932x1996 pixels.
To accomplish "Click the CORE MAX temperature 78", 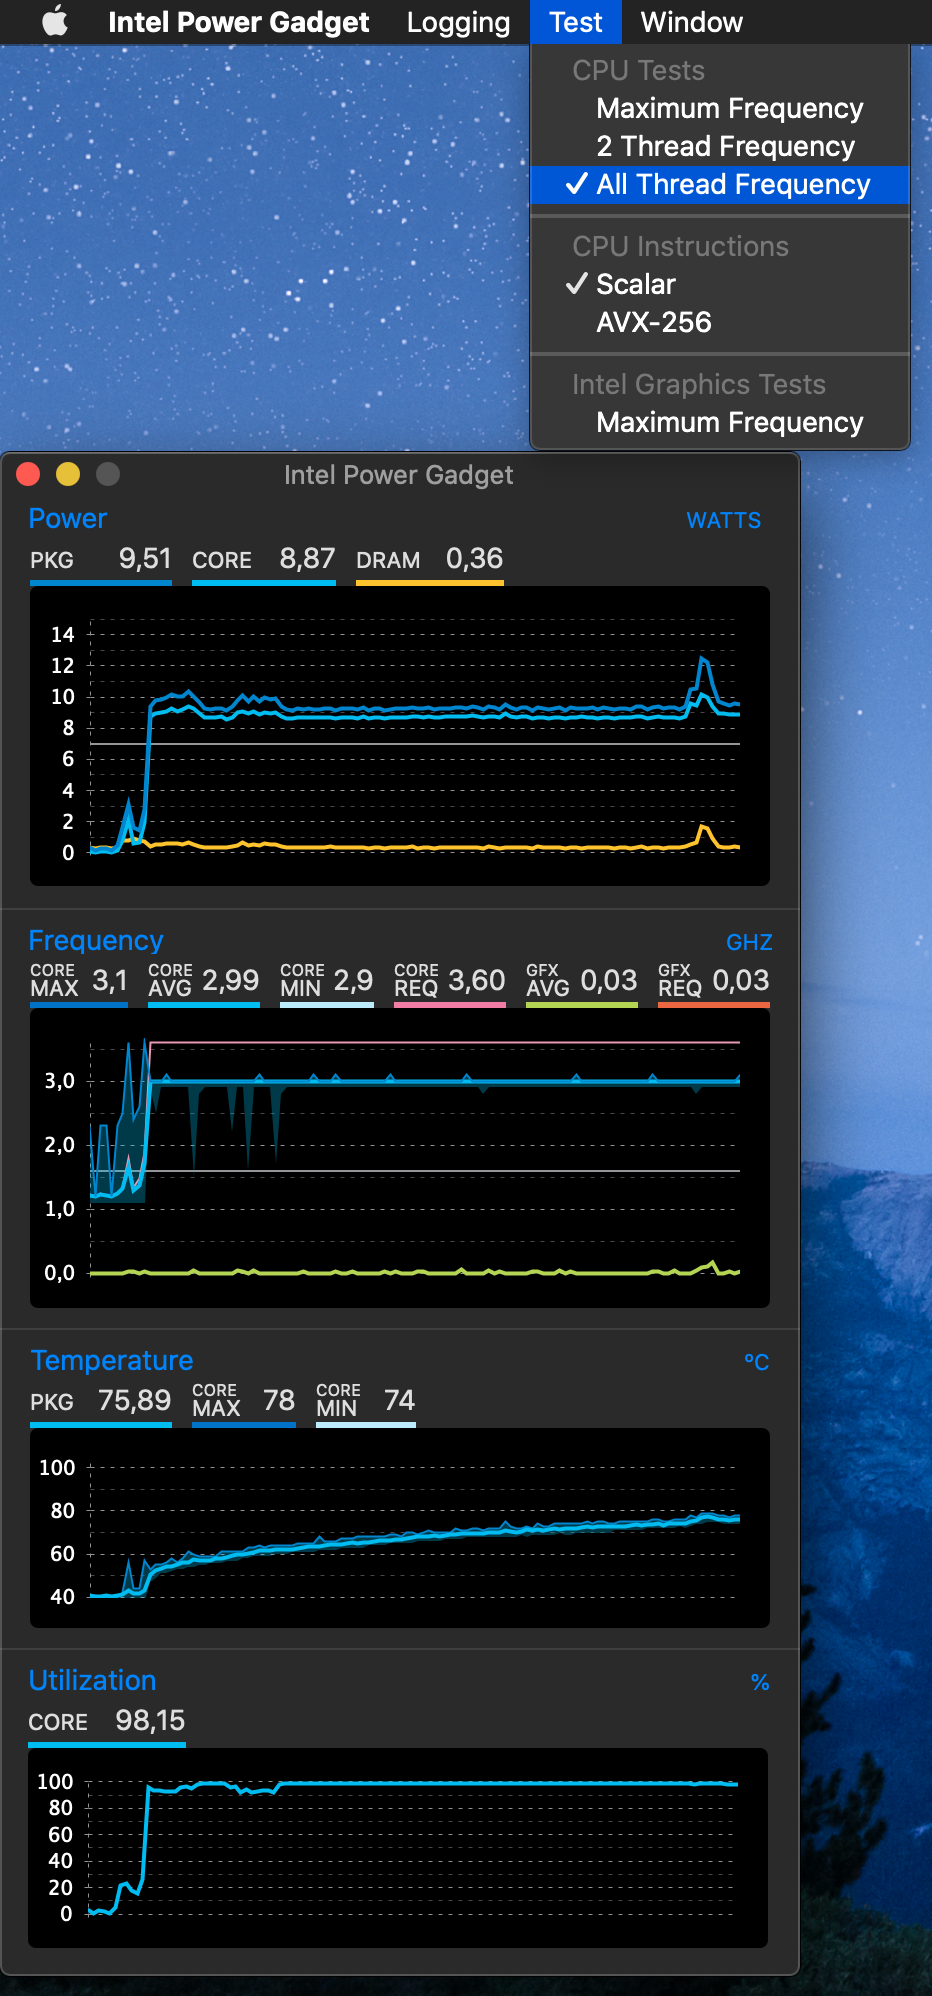I will coord(279,1400).
